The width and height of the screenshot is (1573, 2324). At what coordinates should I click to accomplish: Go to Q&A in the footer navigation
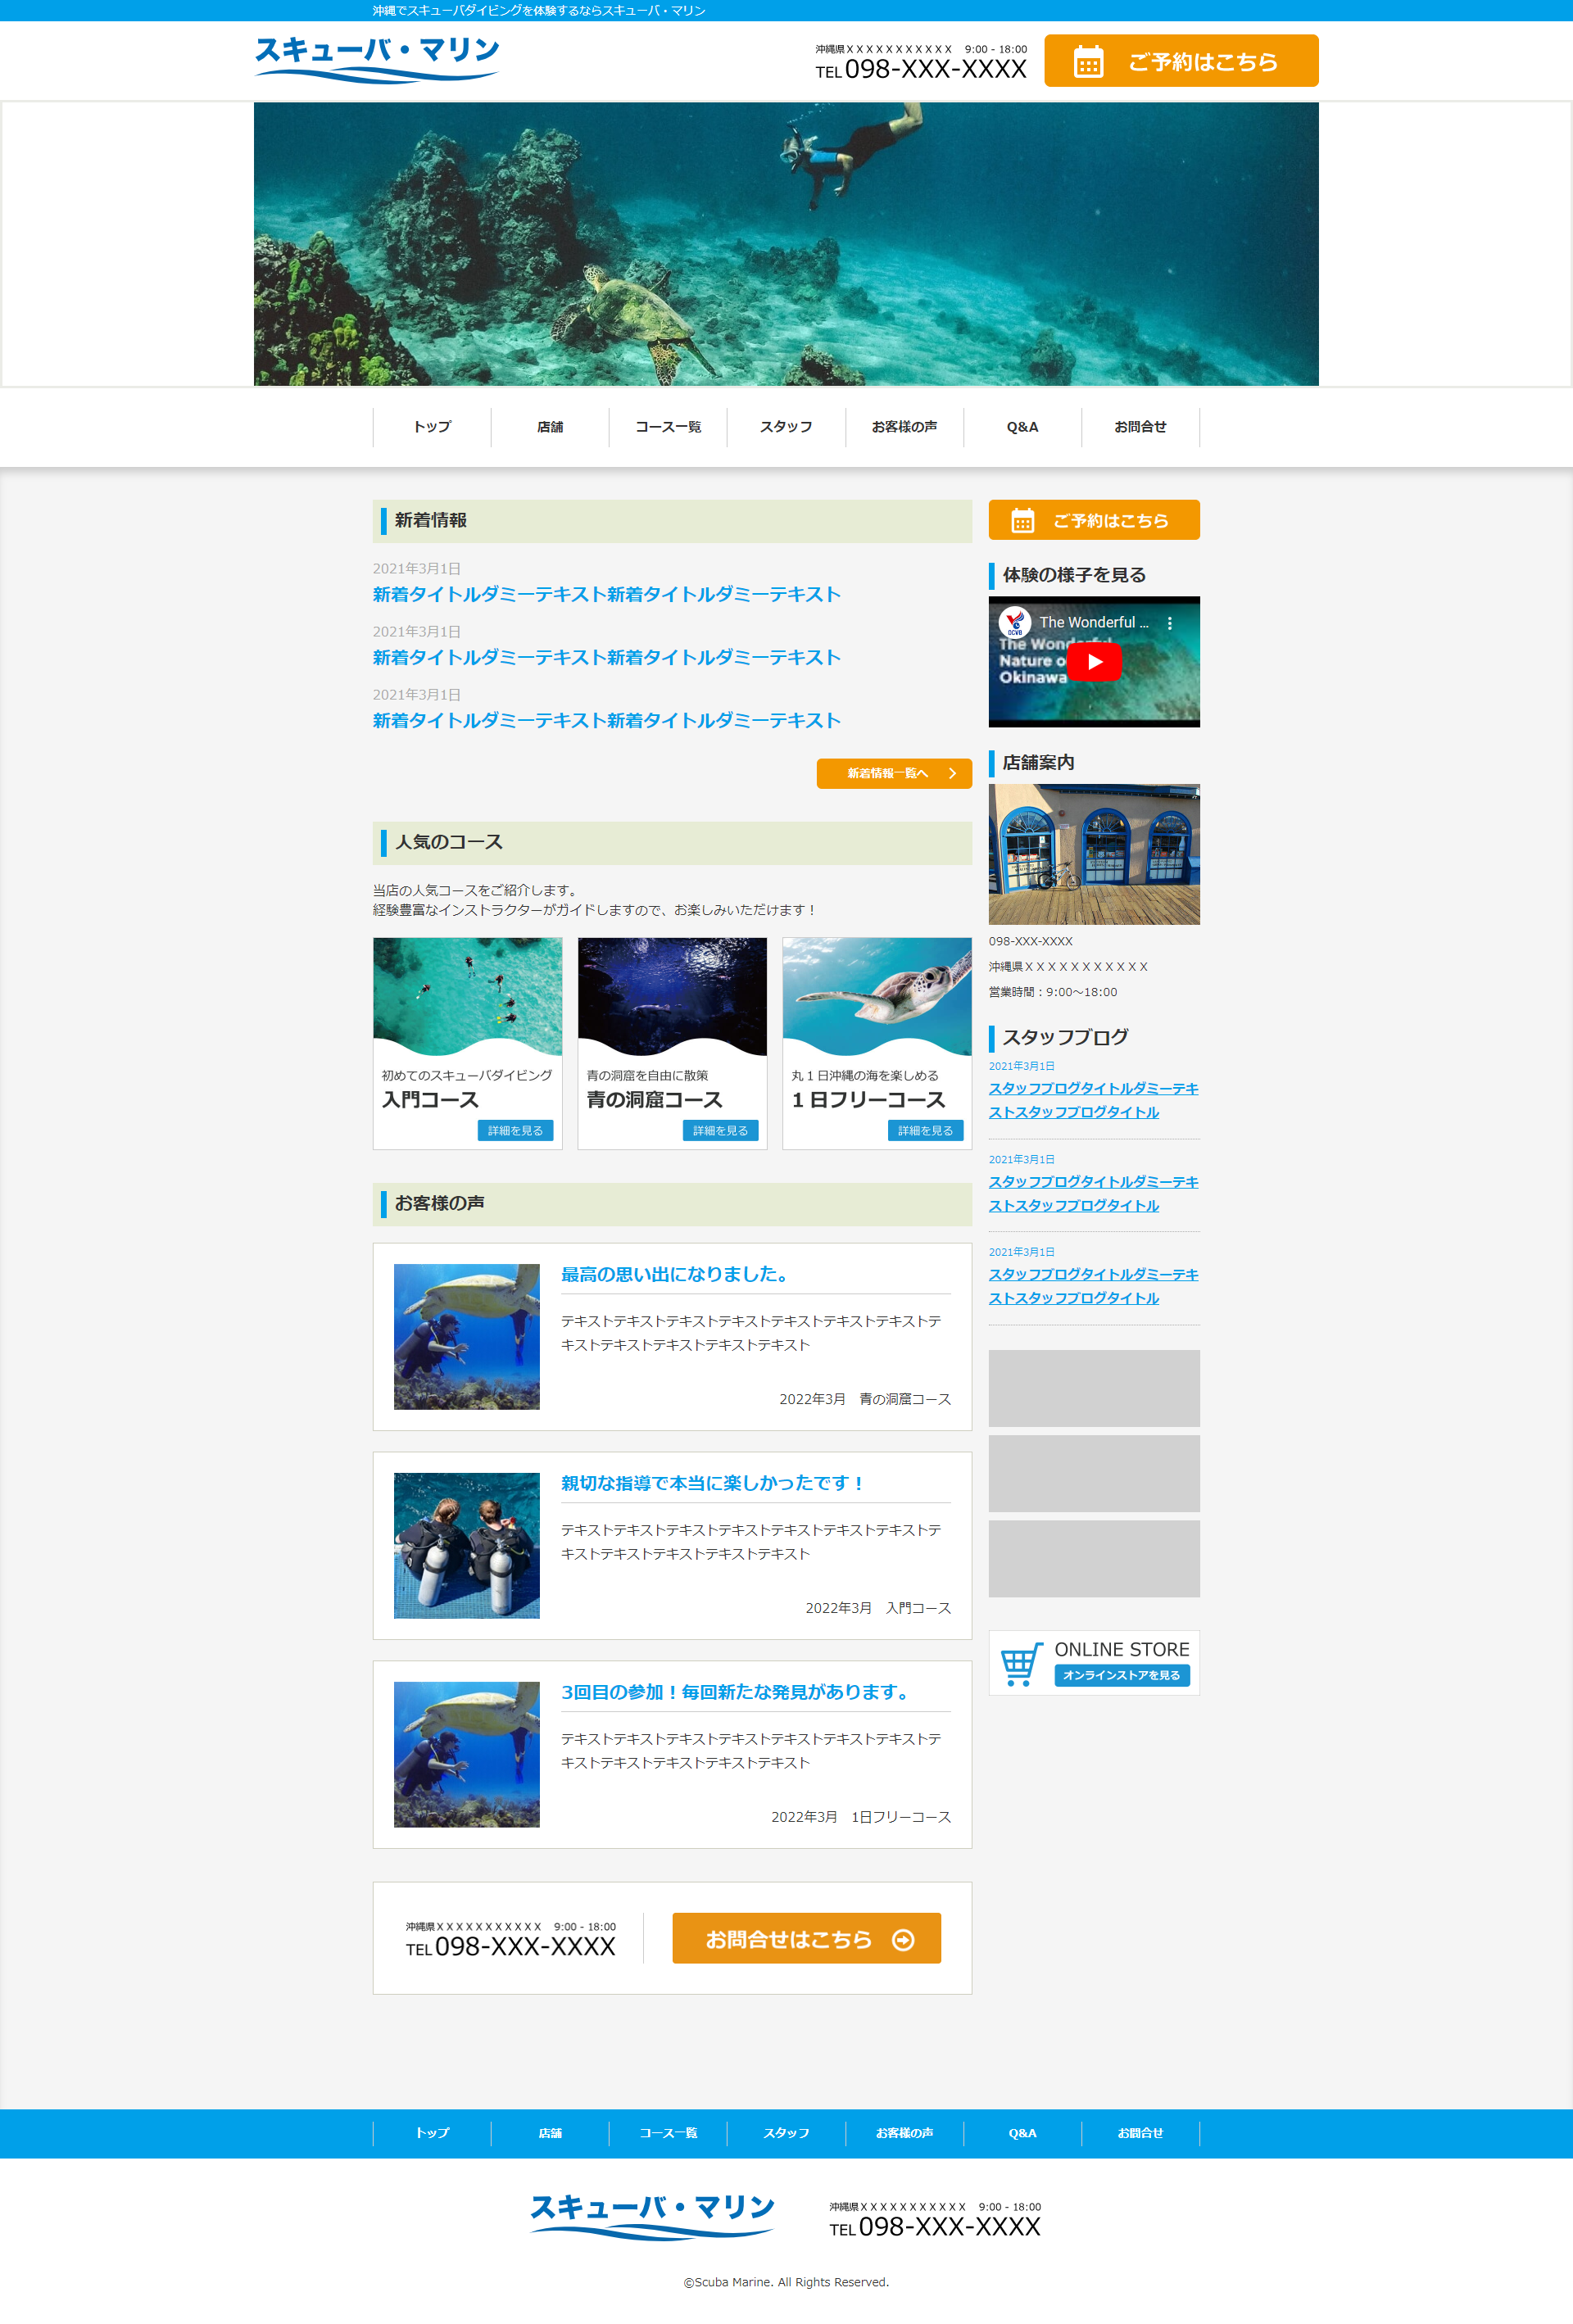tap(1022, 2133)
